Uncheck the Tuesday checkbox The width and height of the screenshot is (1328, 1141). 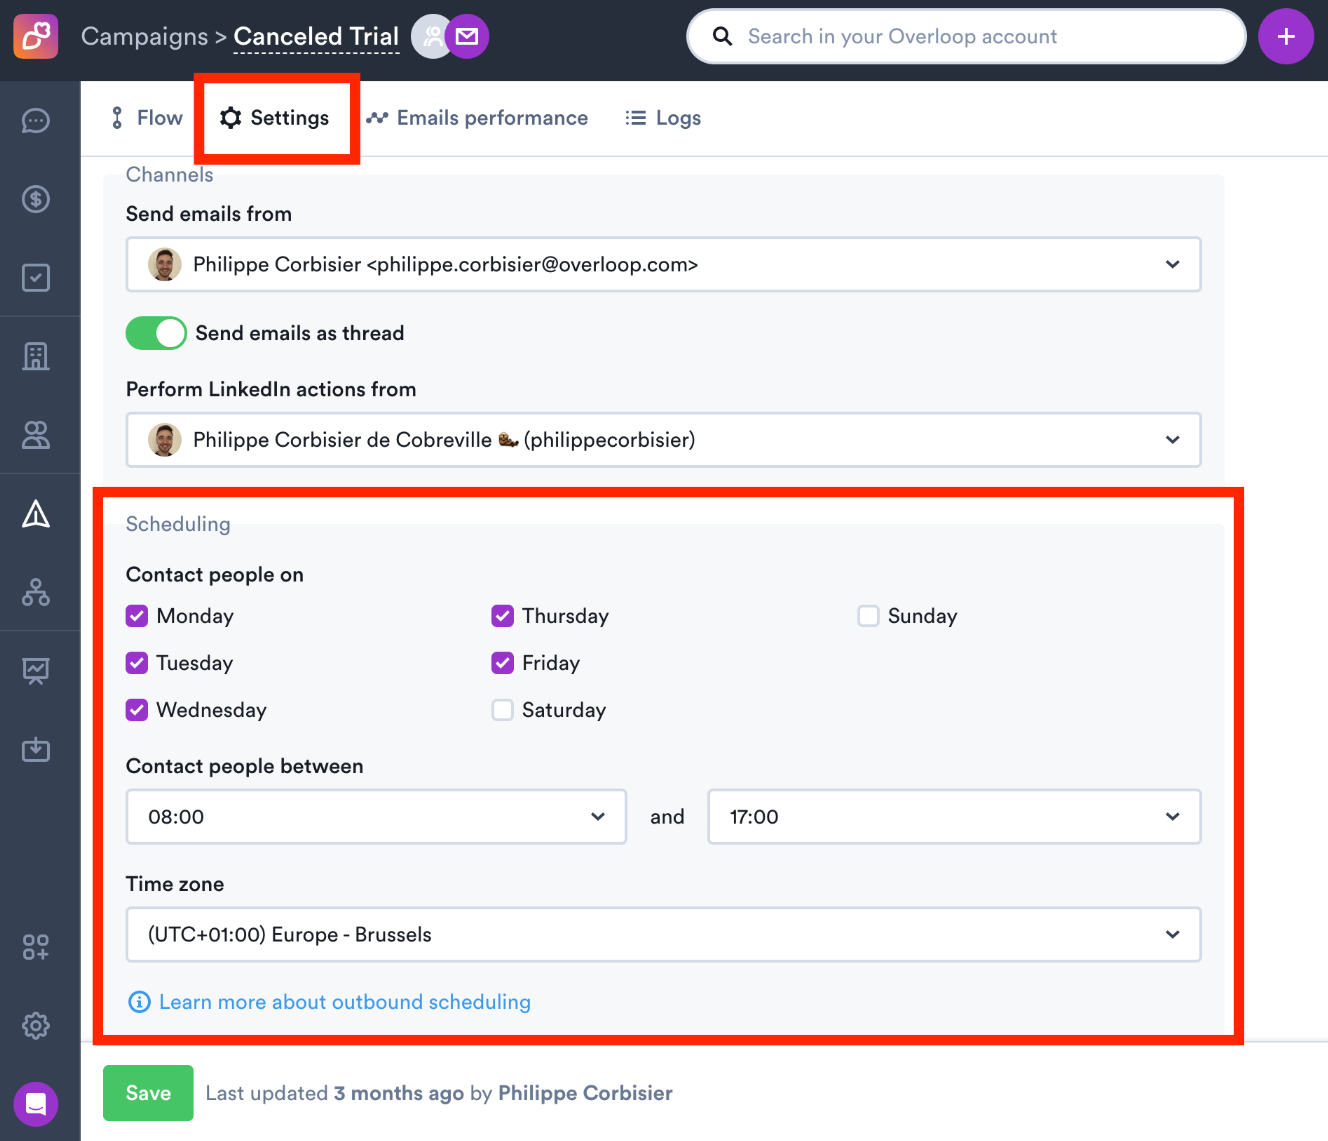[x=137, y=663]
